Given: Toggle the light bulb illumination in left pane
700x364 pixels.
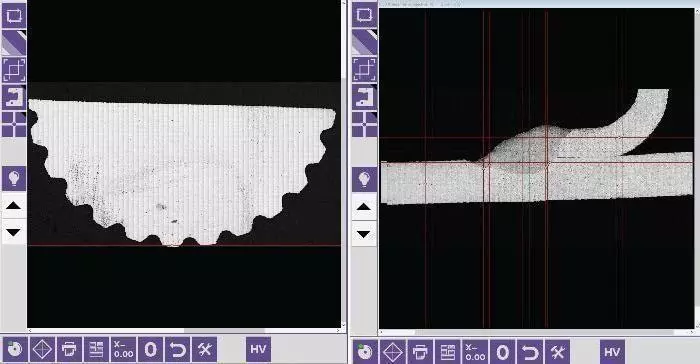Looking at the screenshot, I should click(14, 179).
